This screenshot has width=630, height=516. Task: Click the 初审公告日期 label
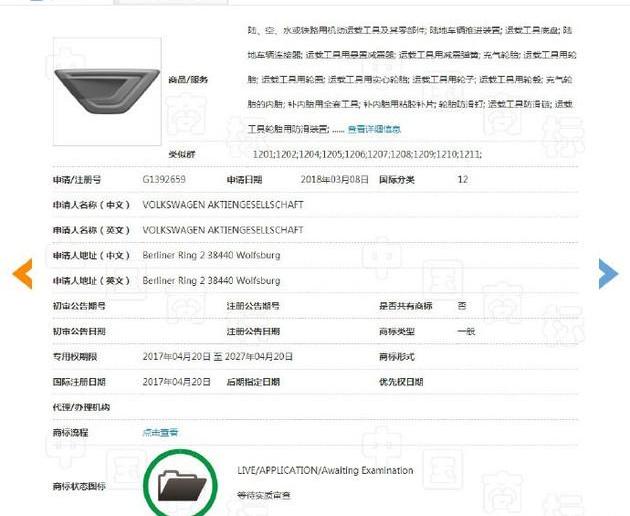tap(79, 332)
